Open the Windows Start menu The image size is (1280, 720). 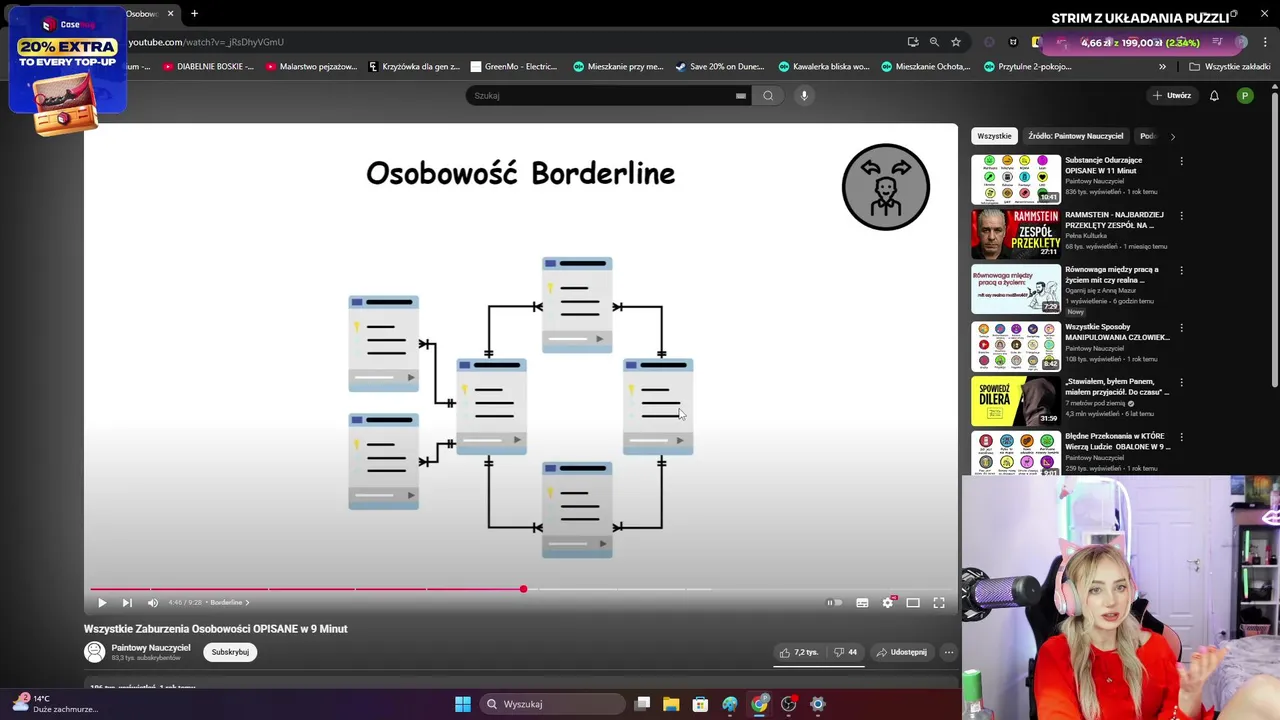tap(463, 704)
